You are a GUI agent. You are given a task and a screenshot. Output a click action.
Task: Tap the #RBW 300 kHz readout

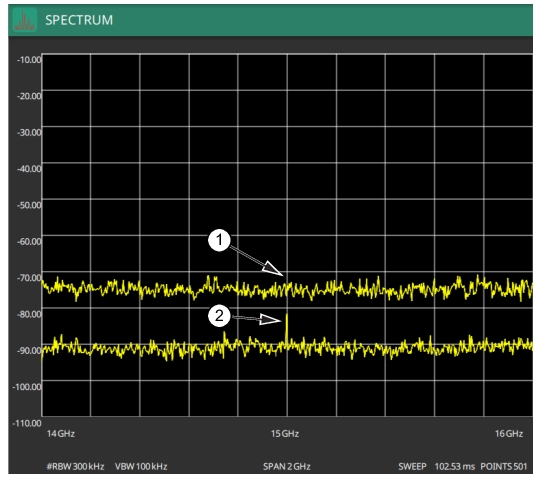[76, 467]
